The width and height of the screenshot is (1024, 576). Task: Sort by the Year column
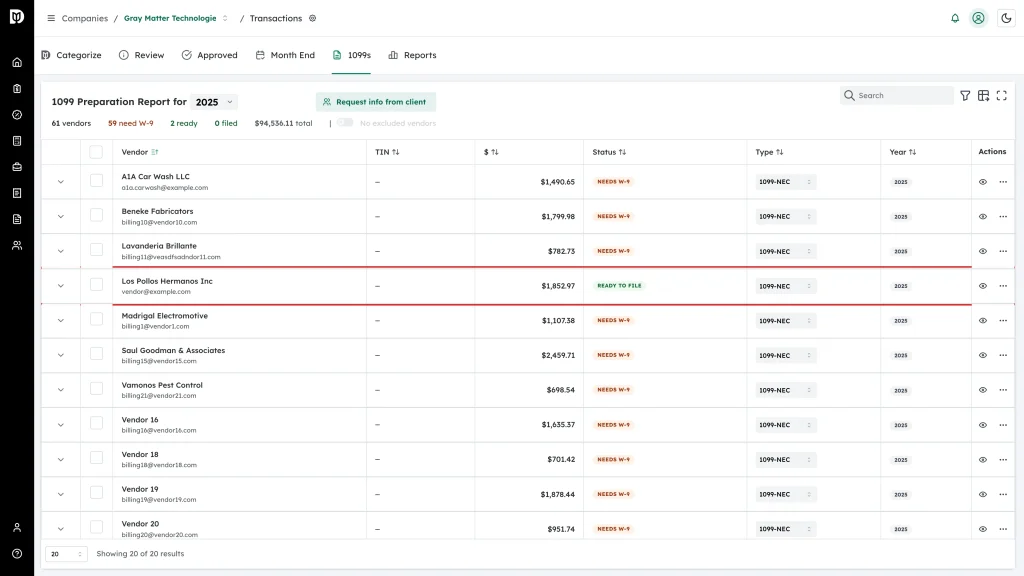tap(912, 152)
